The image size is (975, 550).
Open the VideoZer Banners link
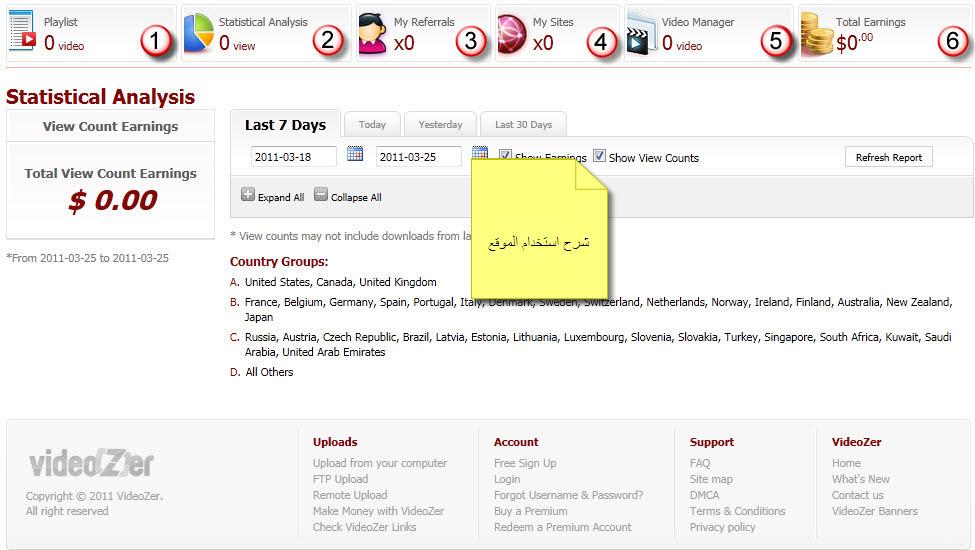[x=874, y=511]
